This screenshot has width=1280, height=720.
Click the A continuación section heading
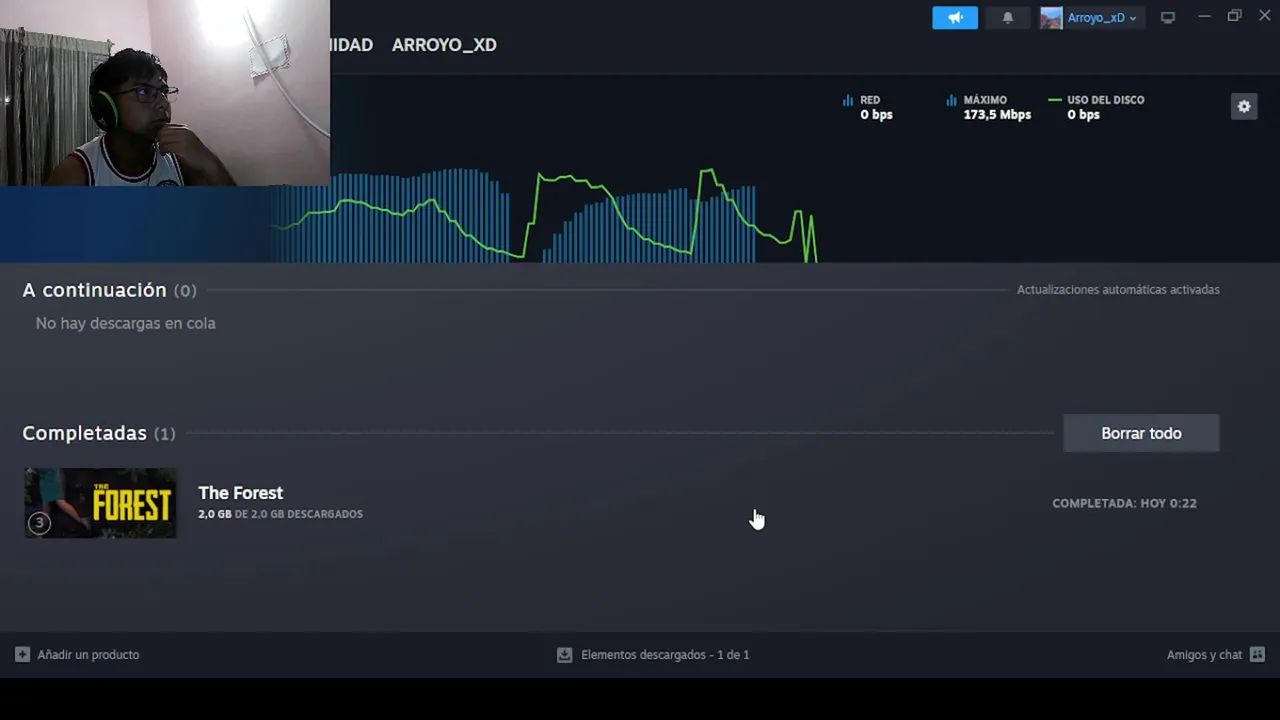[x=109, y=290]
